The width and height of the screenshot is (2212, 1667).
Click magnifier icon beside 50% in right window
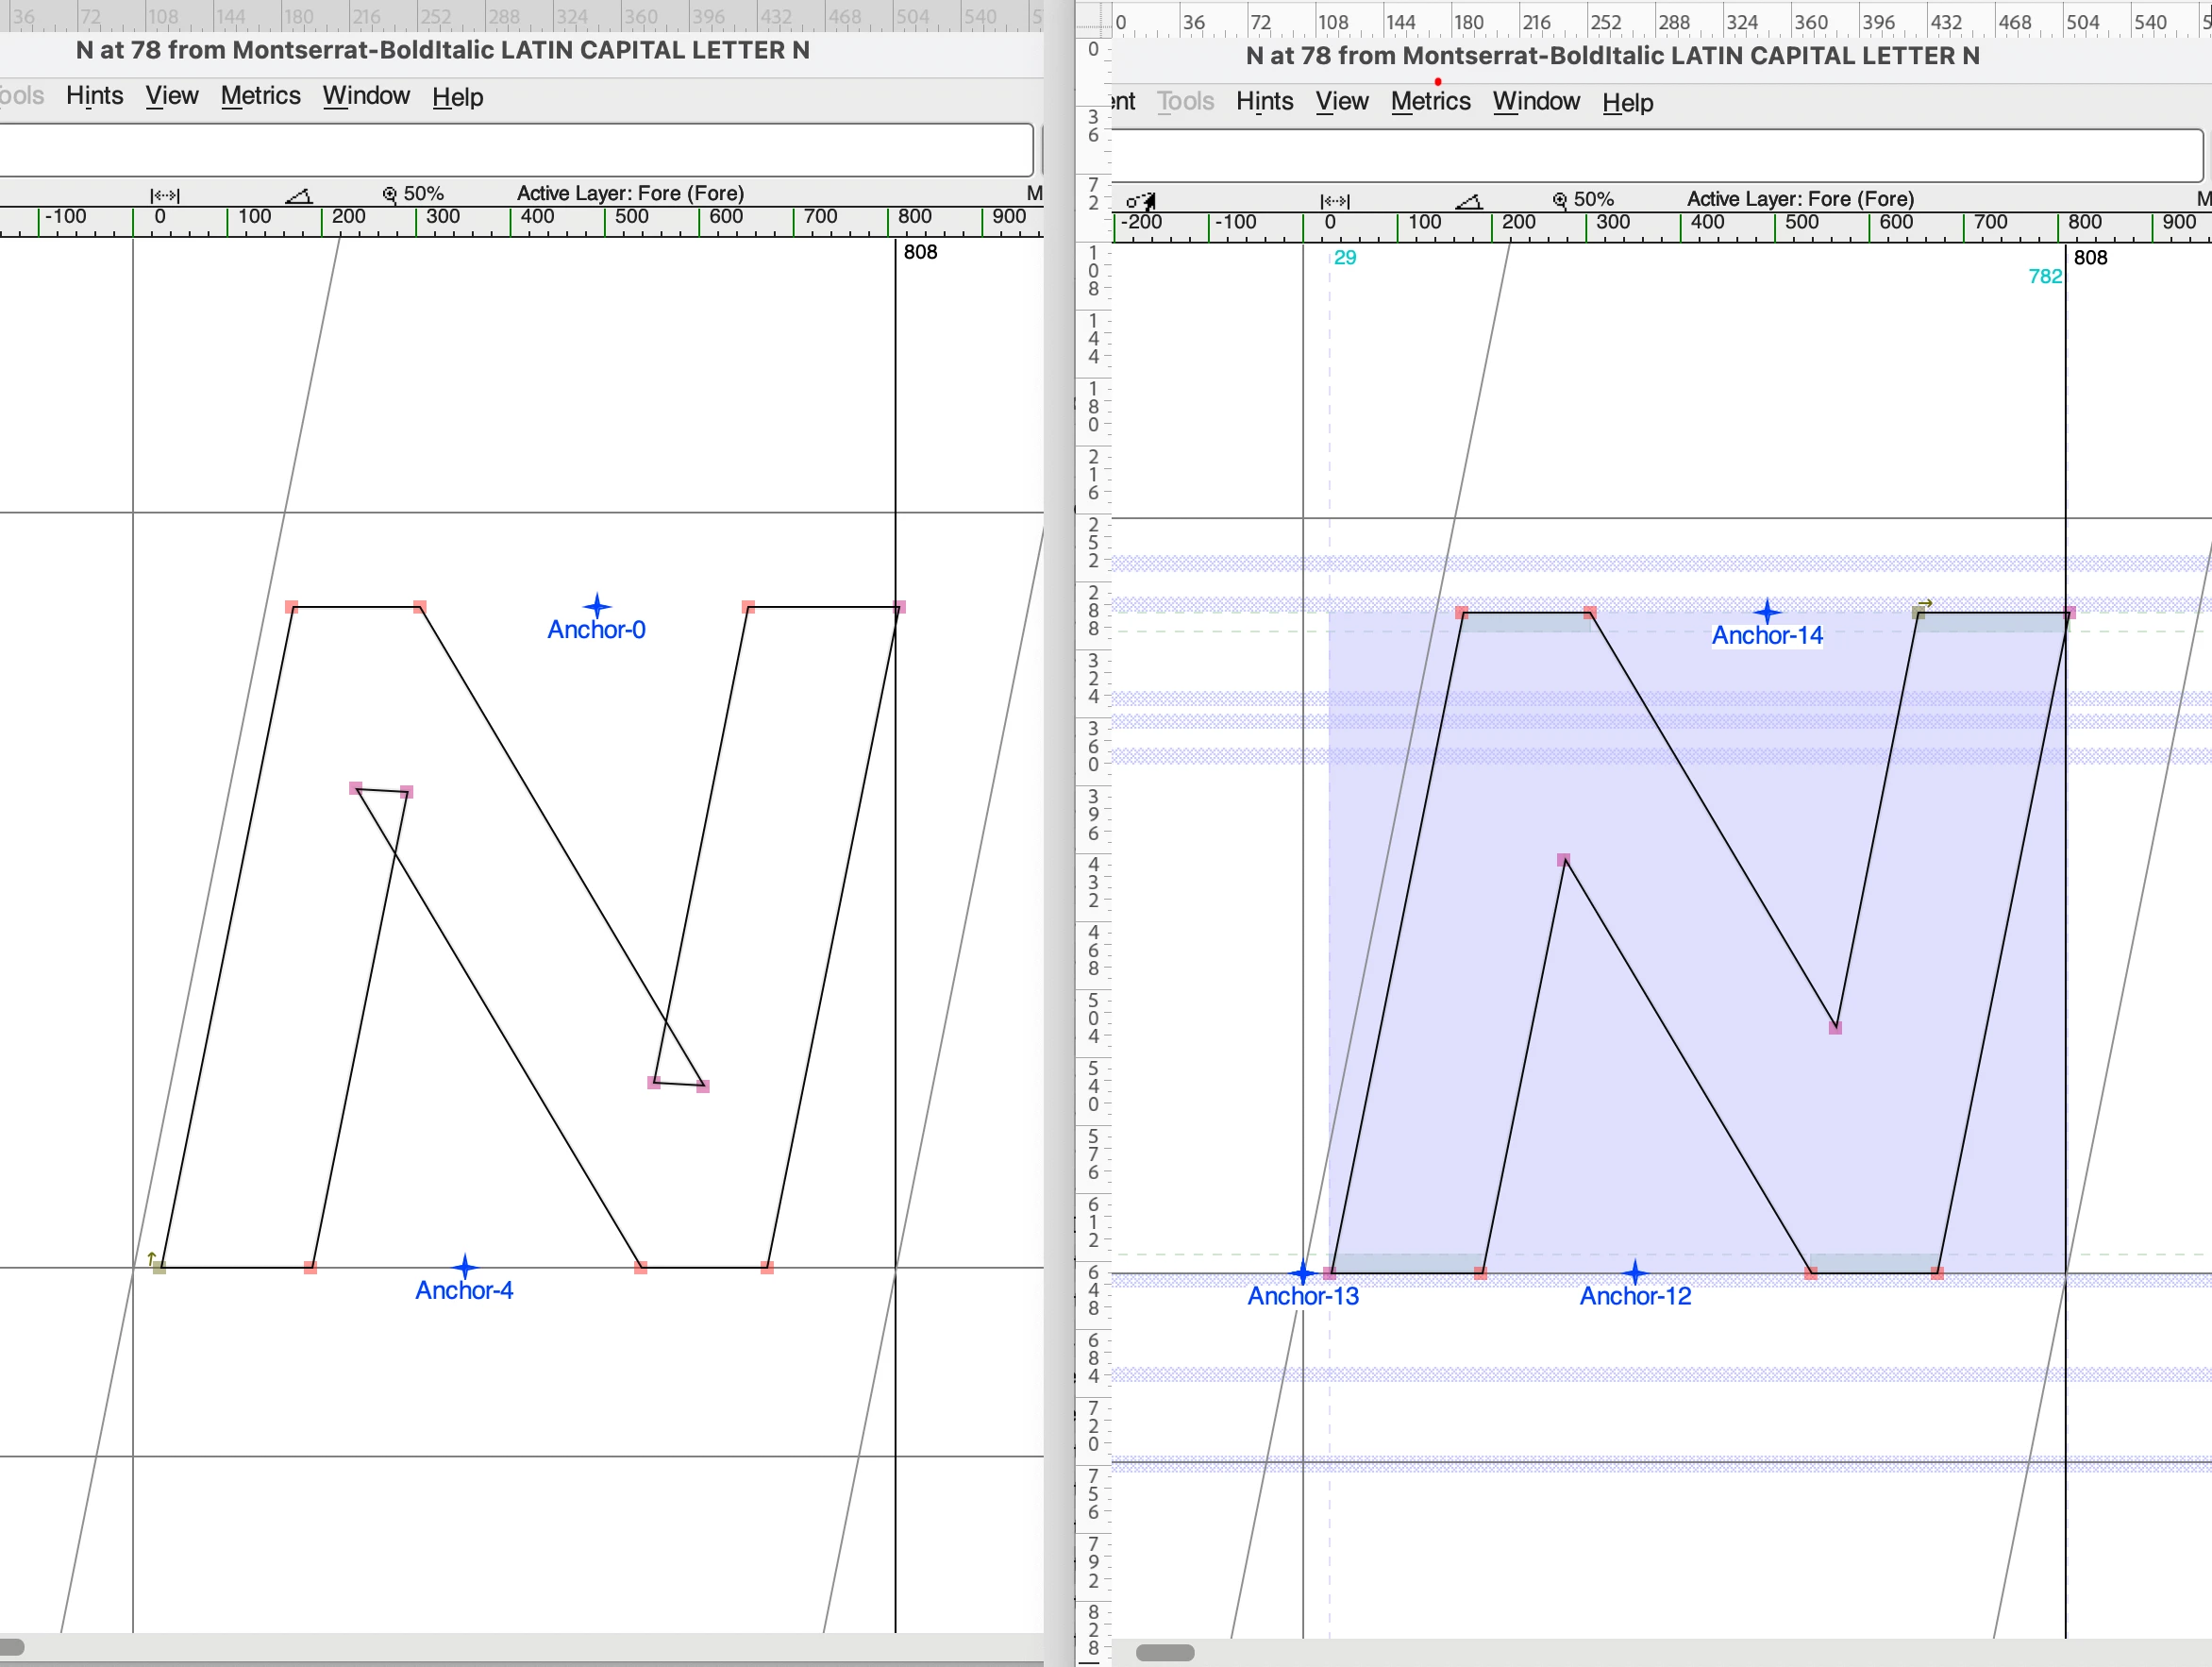(x=1559, y=200)
